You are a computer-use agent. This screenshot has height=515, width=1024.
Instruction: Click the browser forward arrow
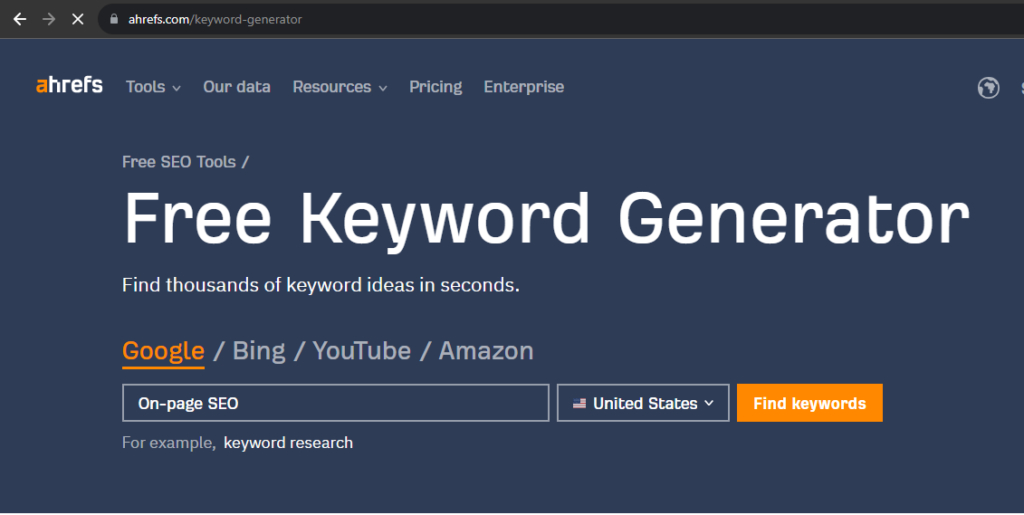[49, 19]
